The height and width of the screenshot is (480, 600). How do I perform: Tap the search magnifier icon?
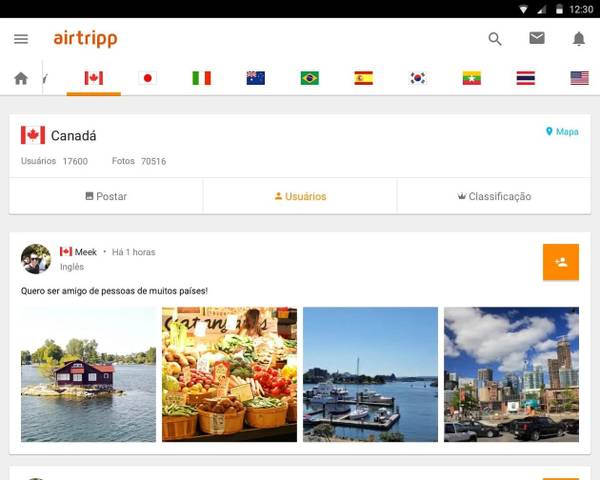coord(495,39)
